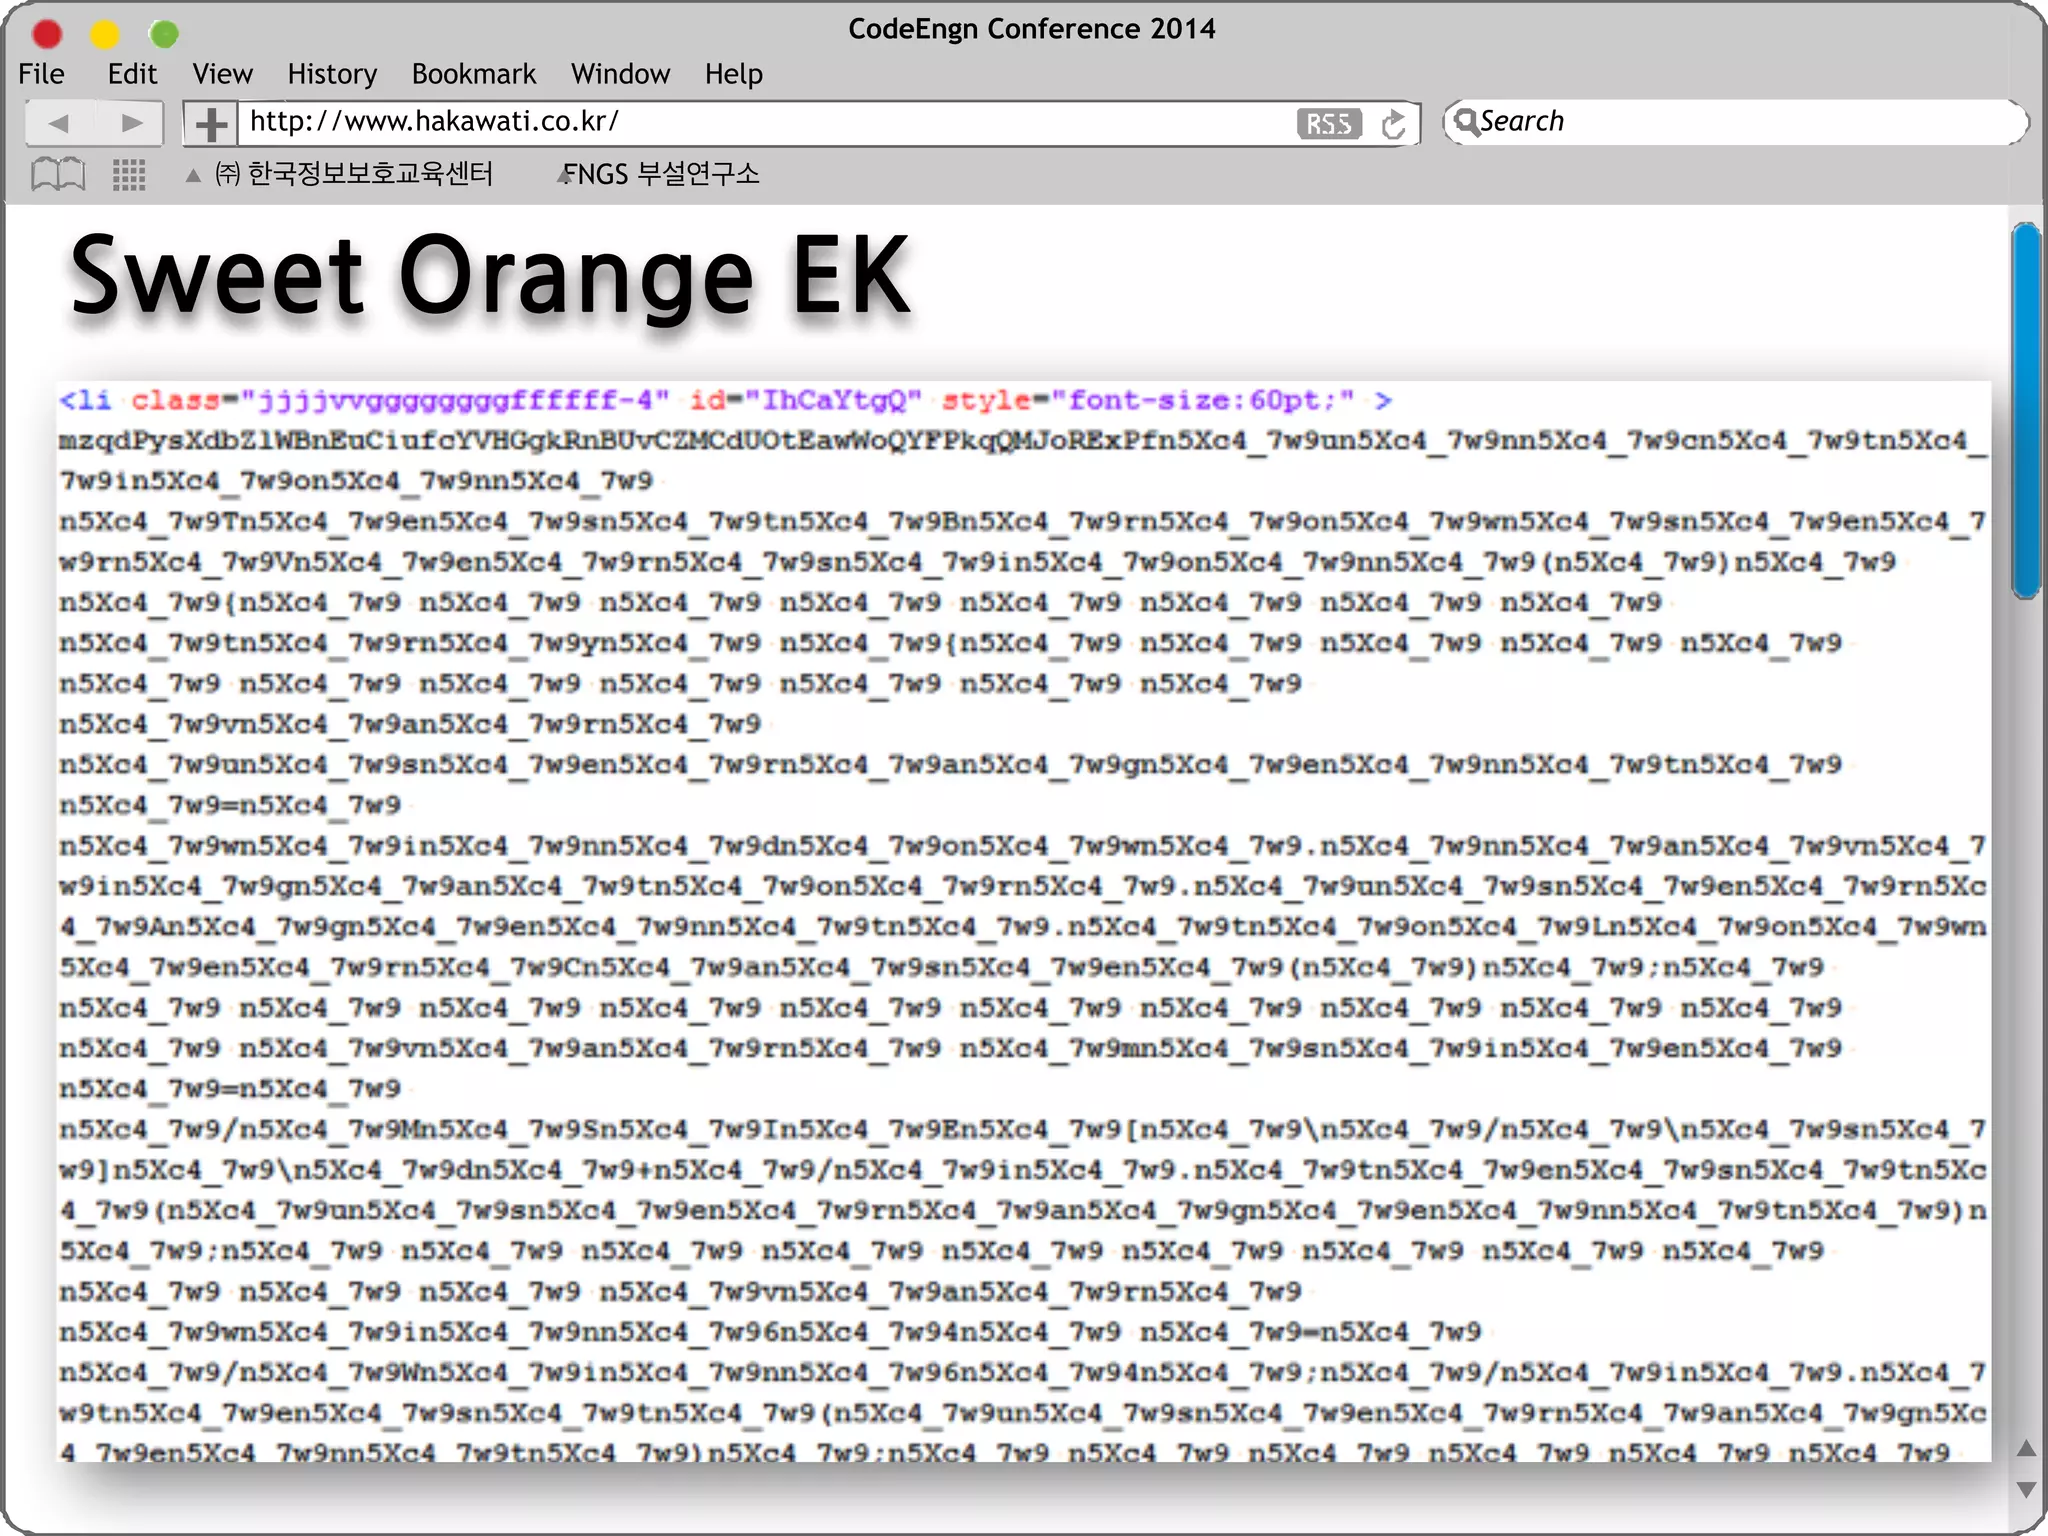The image size is (2048, 1536).
Task: Click the Sweet Orange EK heading
Action: tap(491, 275)
